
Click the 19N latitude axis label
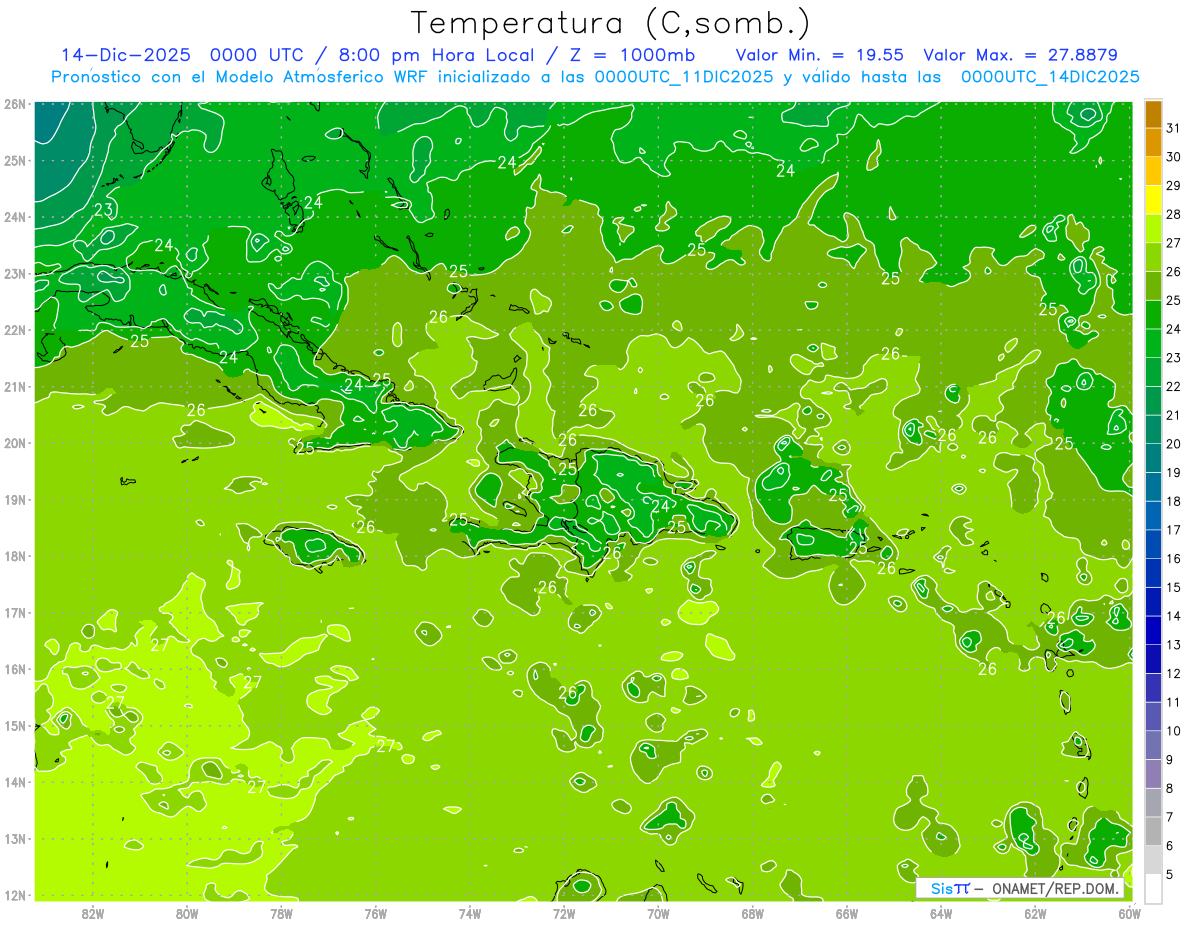15,500
